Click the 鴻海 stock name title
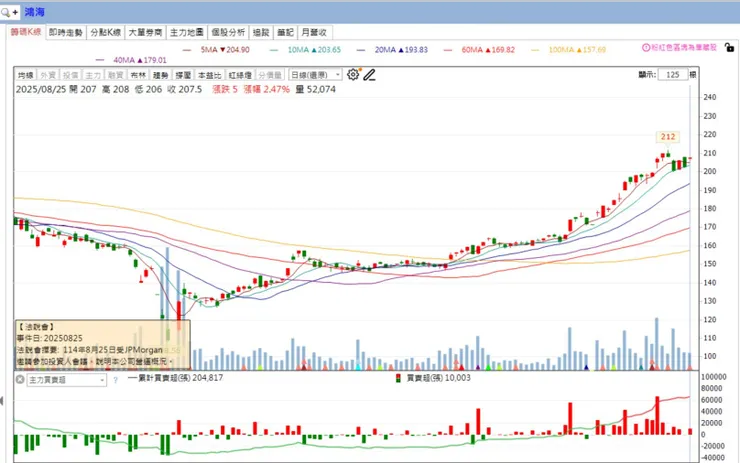Viewport: 740px width, 463px height. pos(34,12)
